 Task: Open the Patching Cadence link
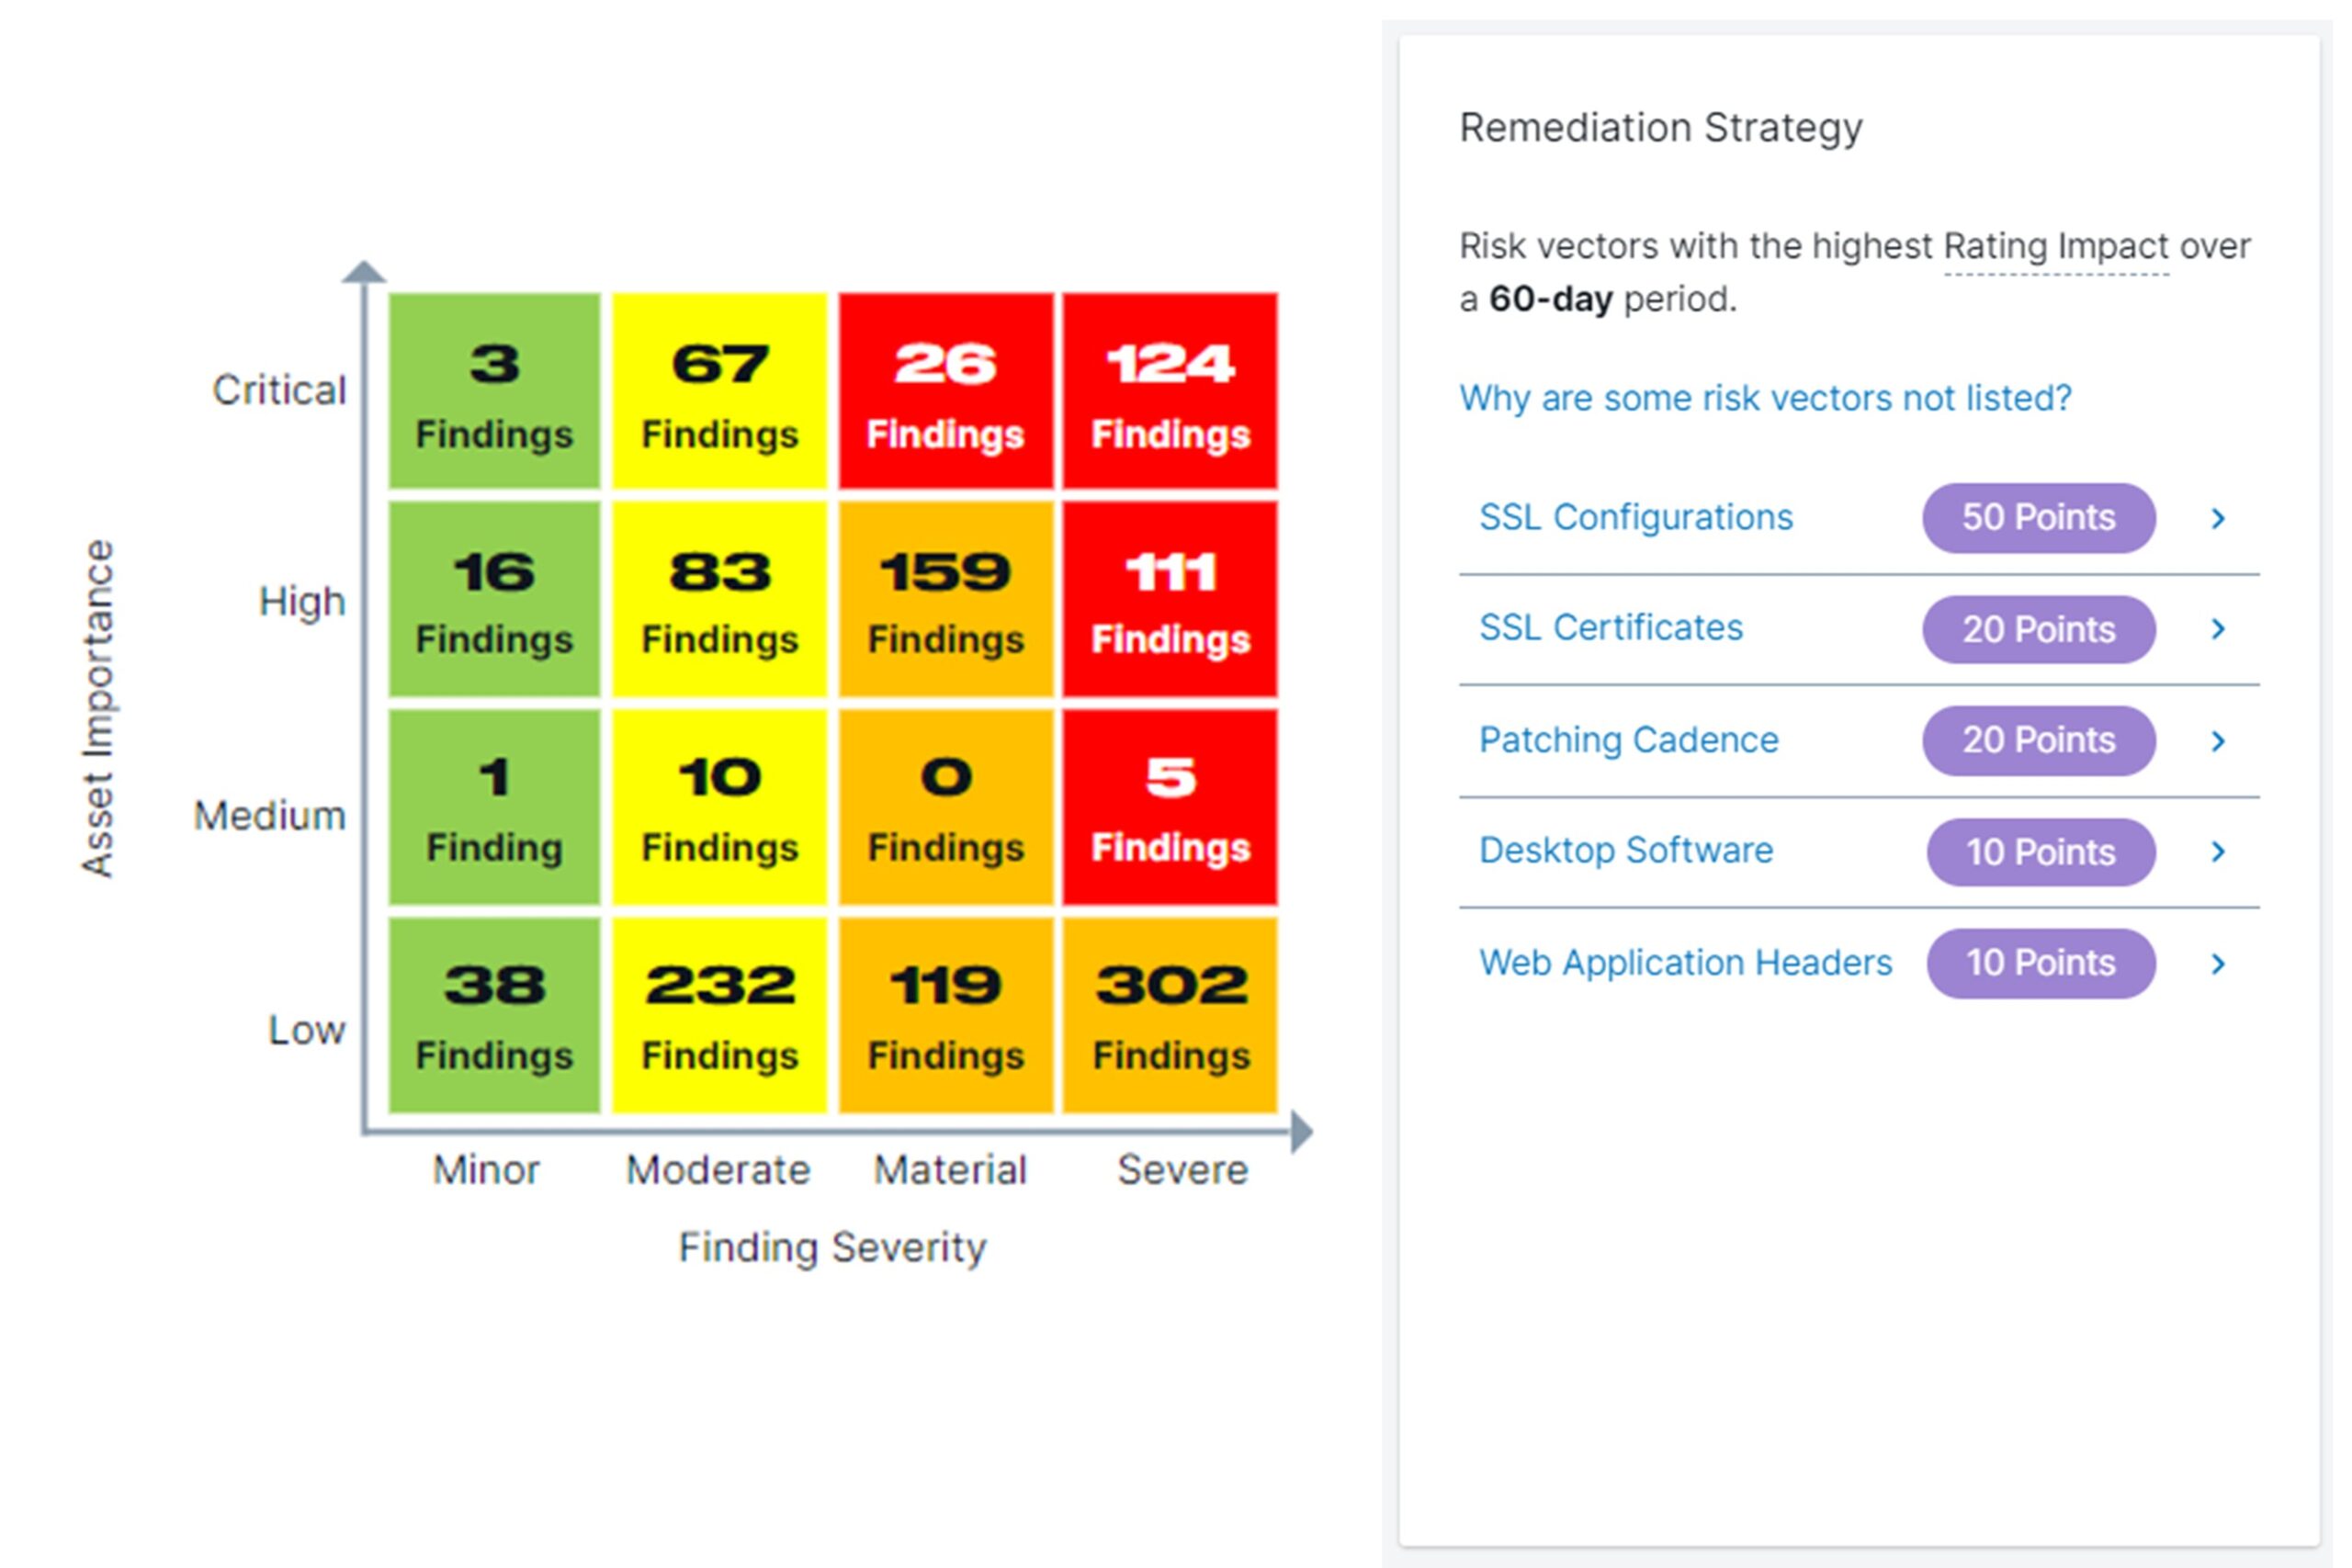[x=1628, y=740]
